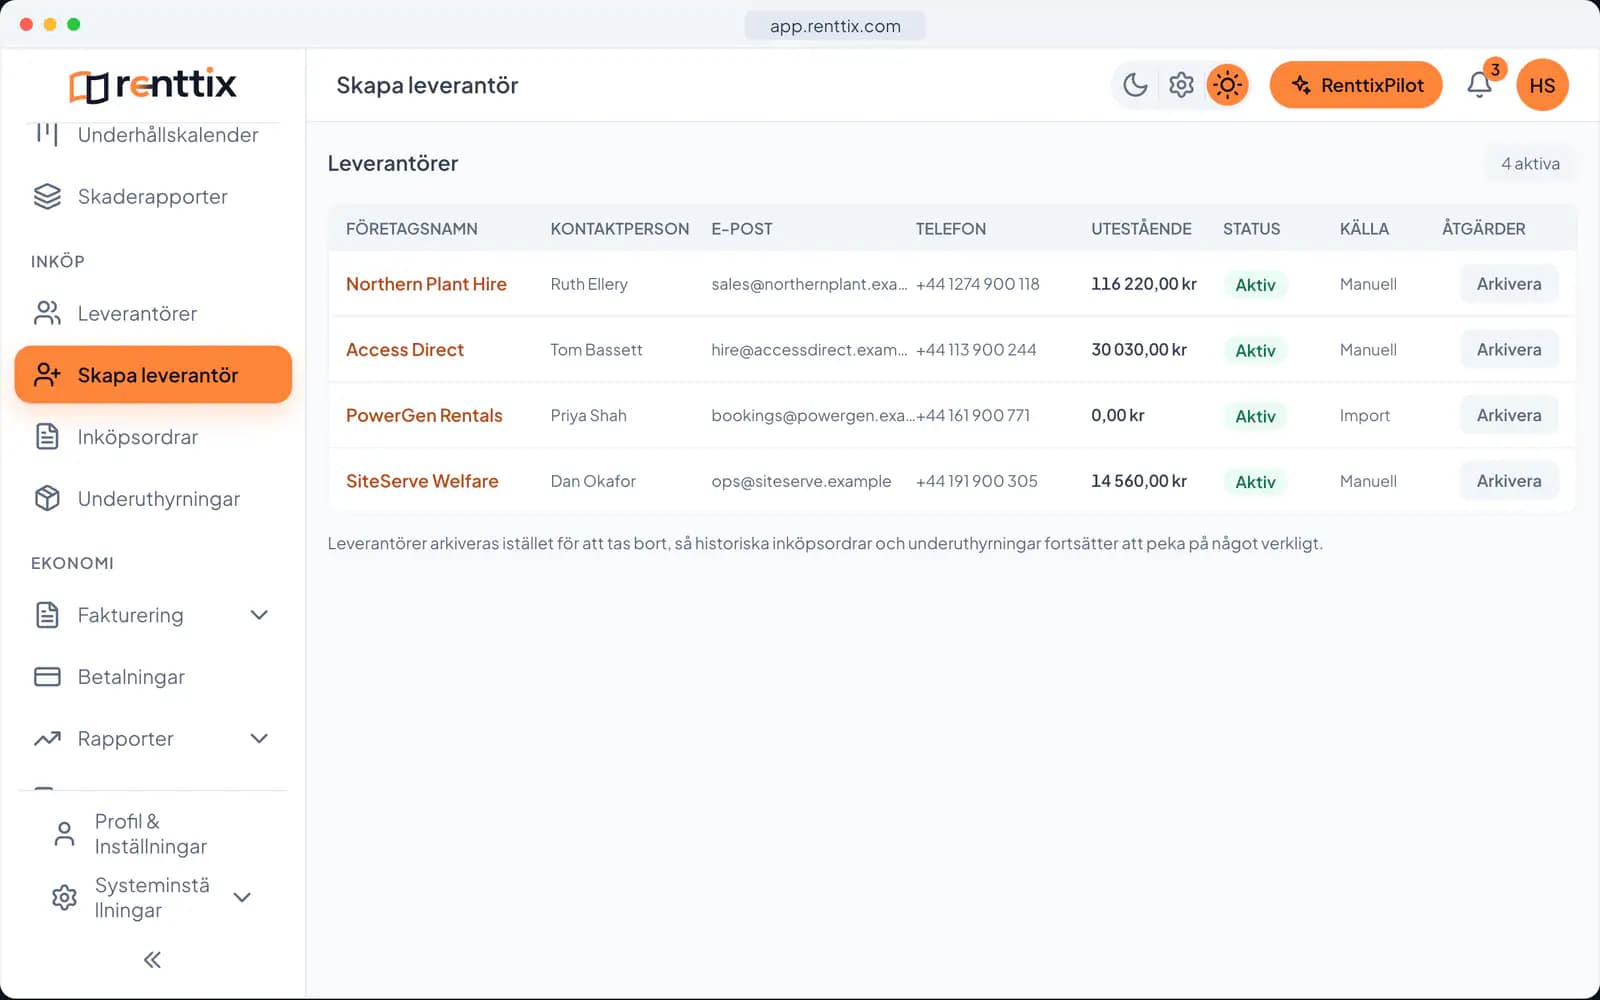
Task: Open Access Direct supplier details
Action: [405, 350]
